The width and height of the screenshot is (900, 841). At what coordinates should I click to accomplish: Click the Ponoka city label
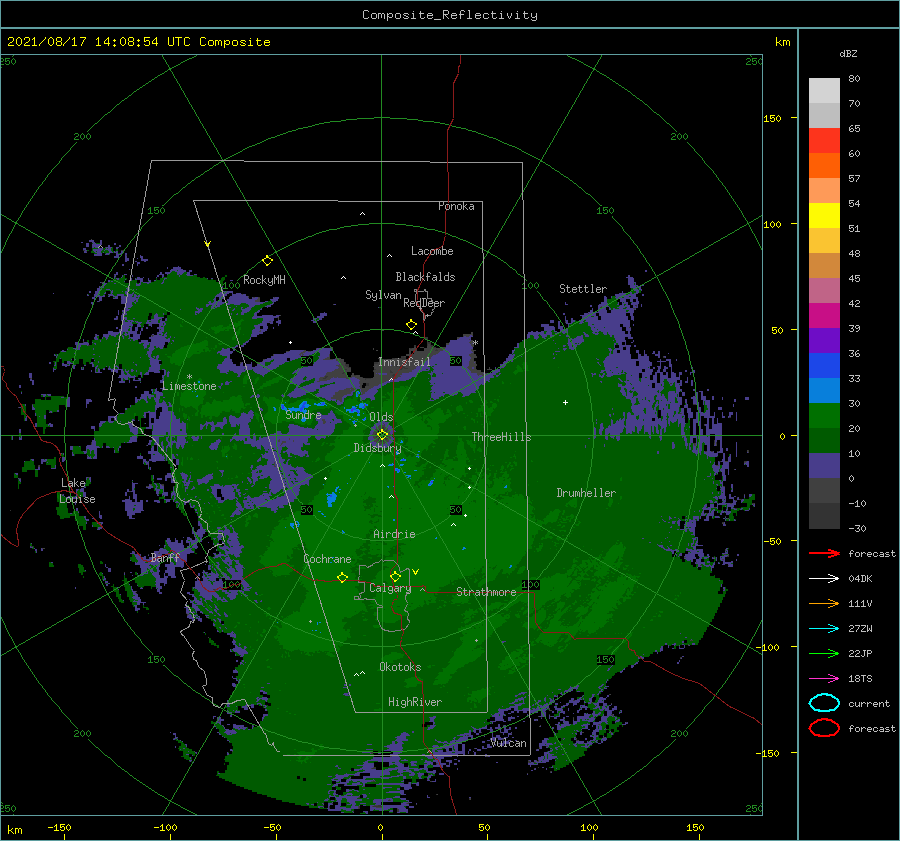(x=456, y=206)
